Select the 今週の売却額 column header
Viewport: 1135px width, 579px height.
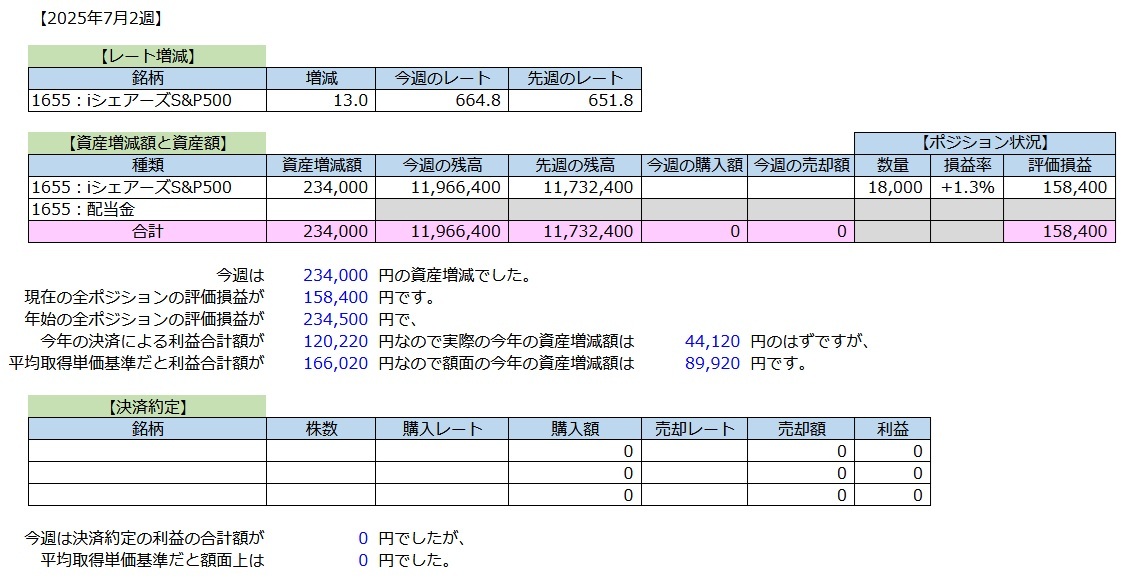[x=801, y=166]
